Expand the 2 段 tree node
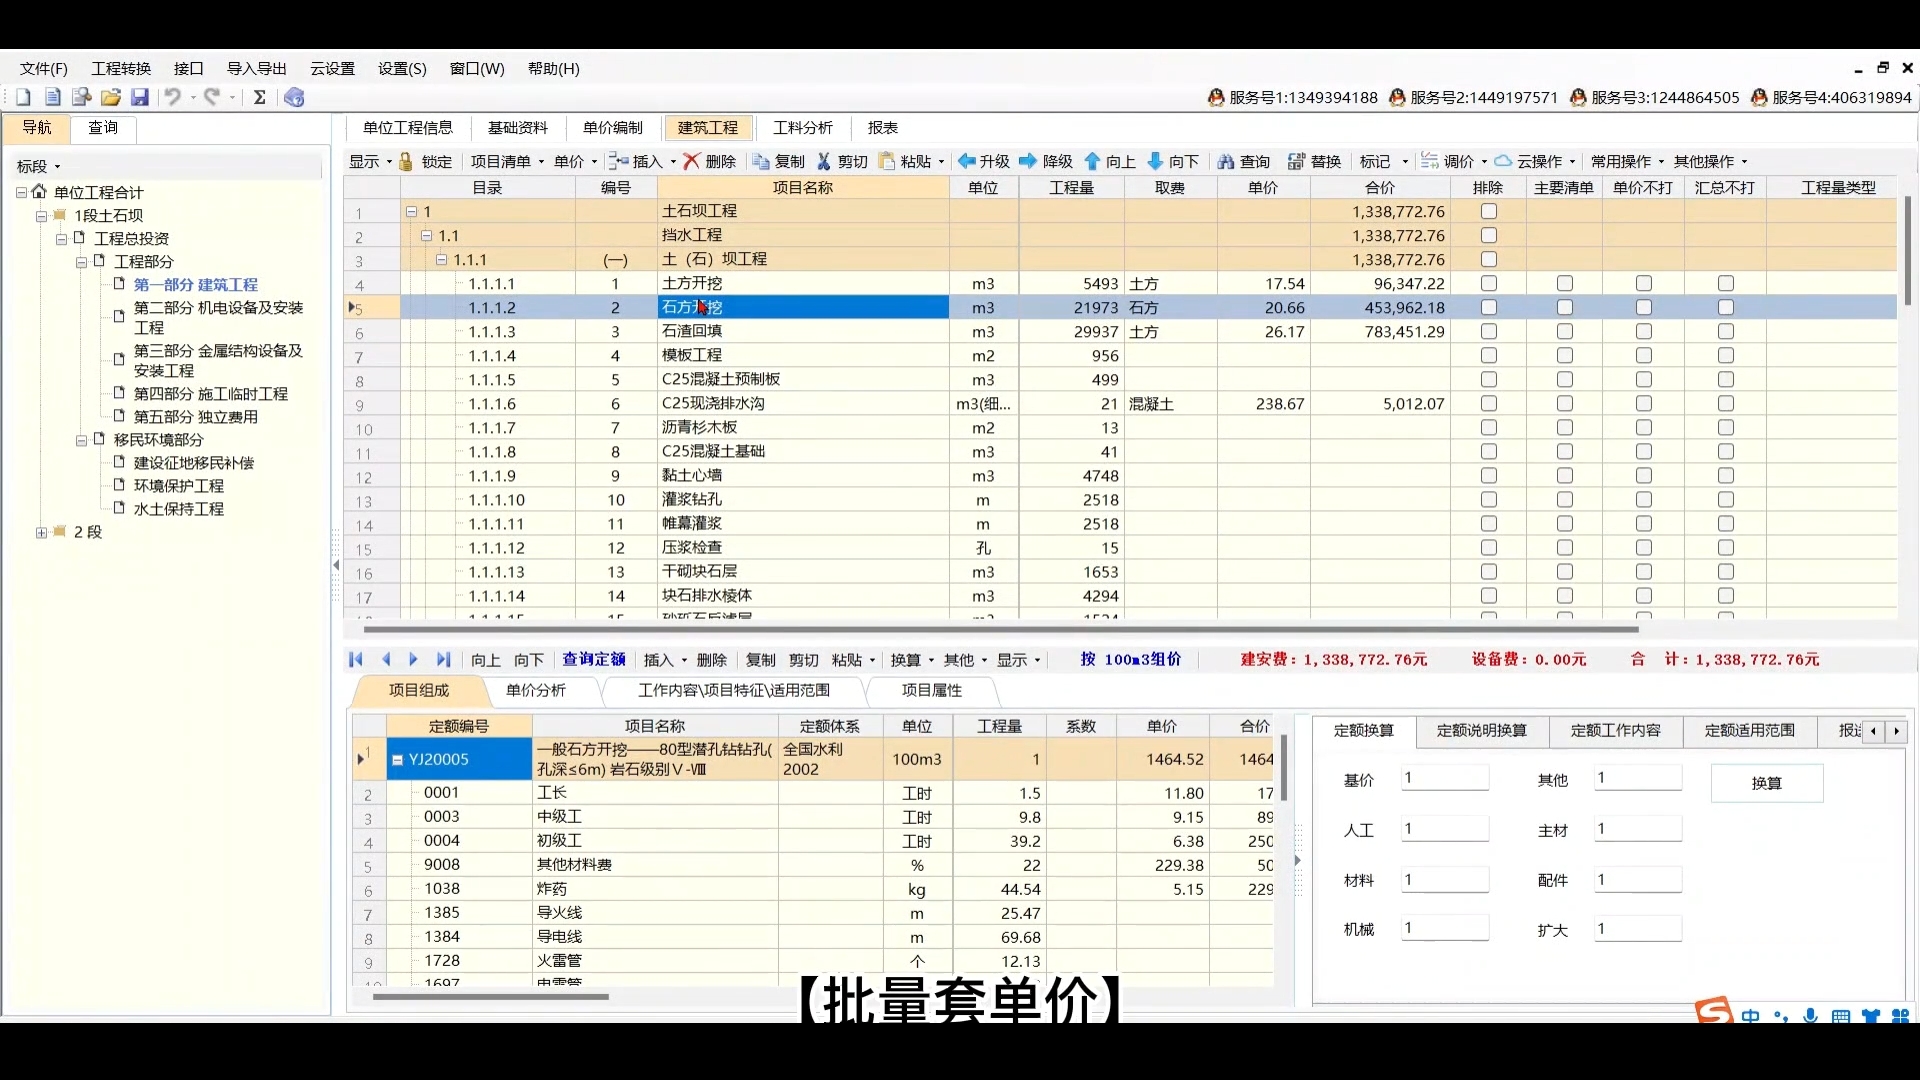This screenshot has height=1080, width=1920. coord(41,533)
